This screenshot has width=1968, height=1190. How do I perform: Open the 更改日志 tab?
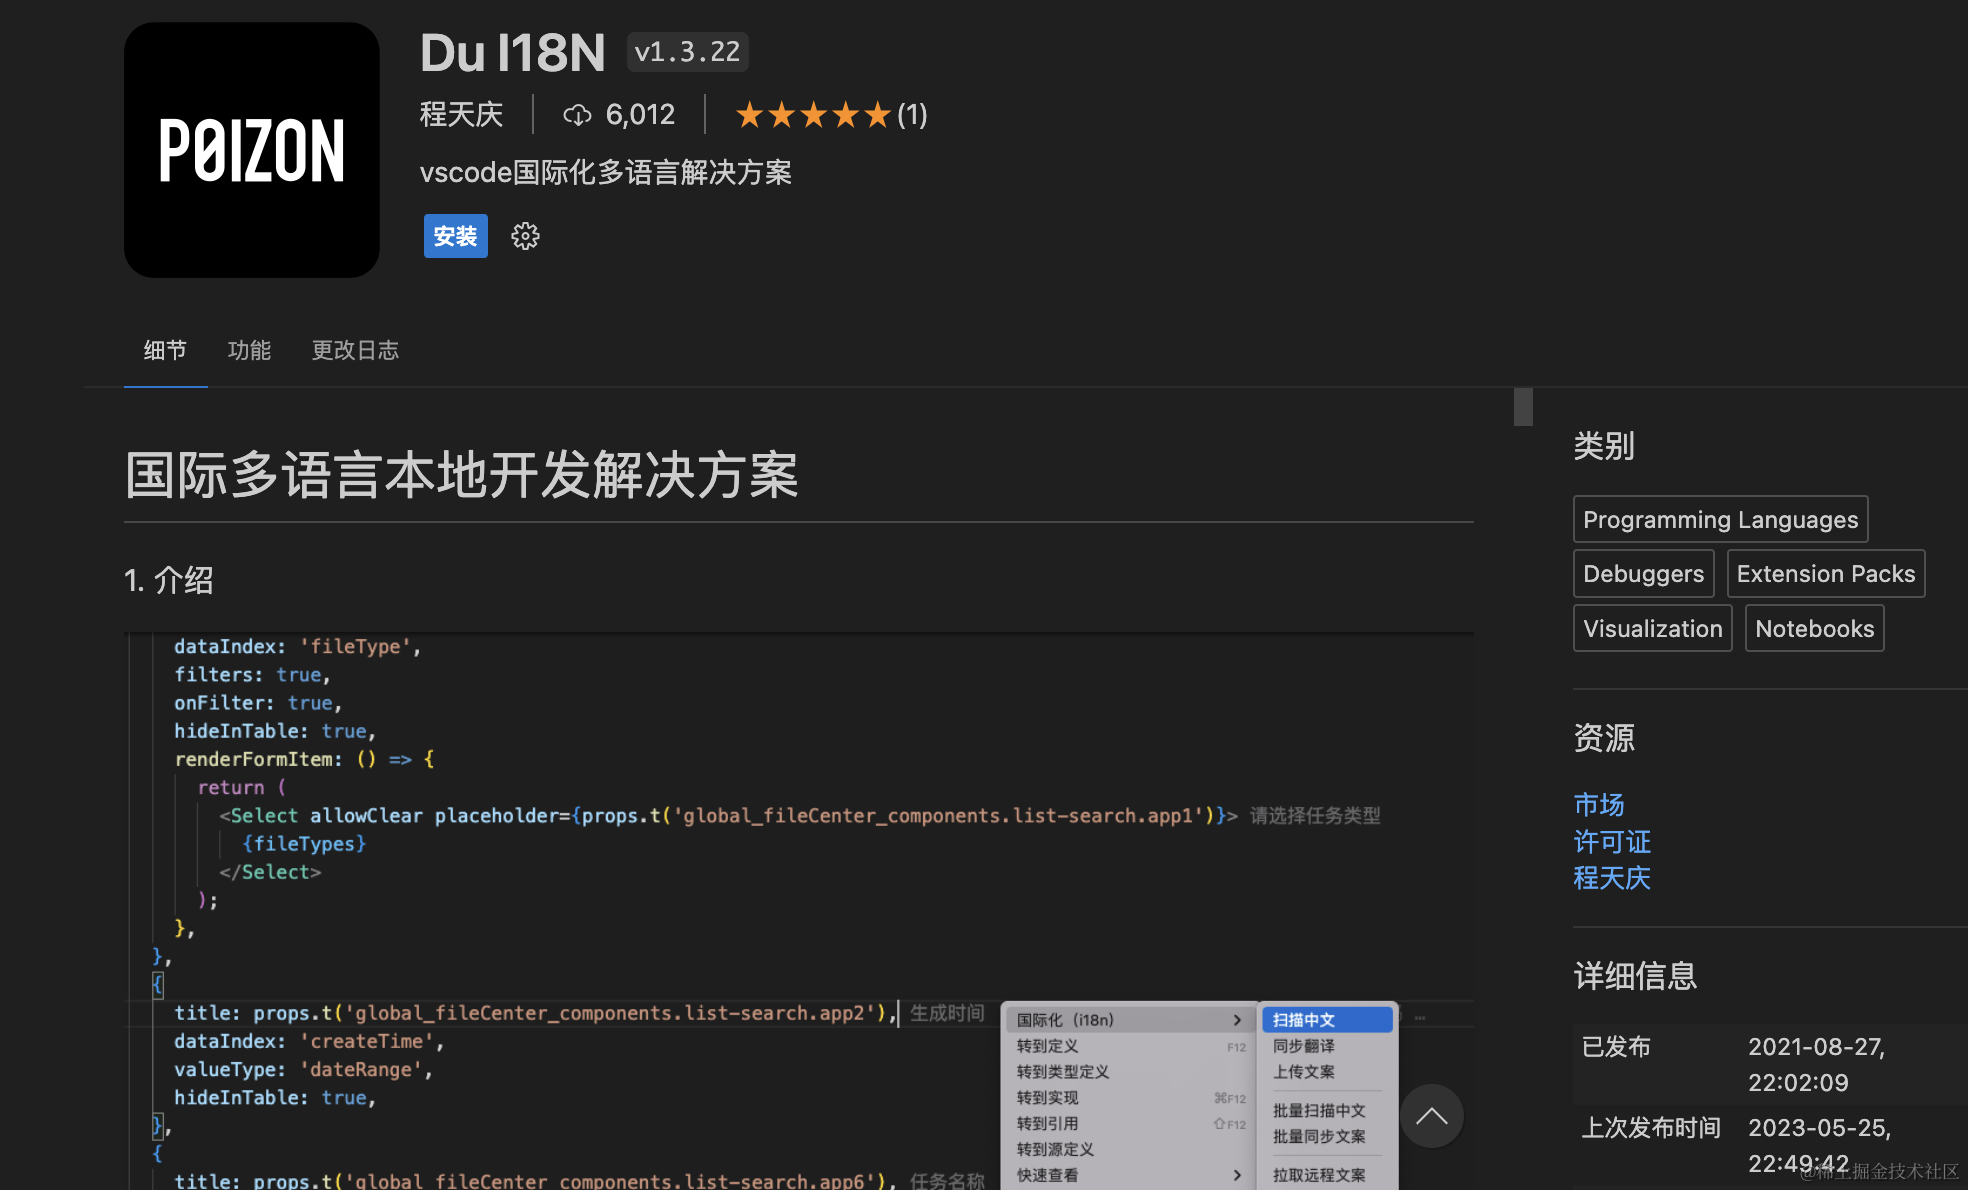click(x=355, y=350)
